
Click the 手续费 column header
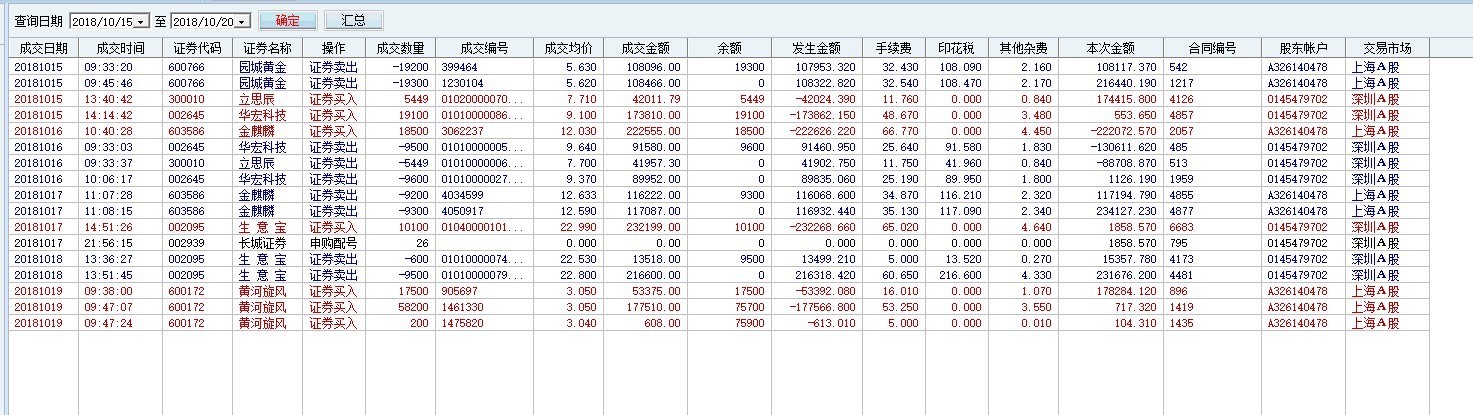point(893,47)
